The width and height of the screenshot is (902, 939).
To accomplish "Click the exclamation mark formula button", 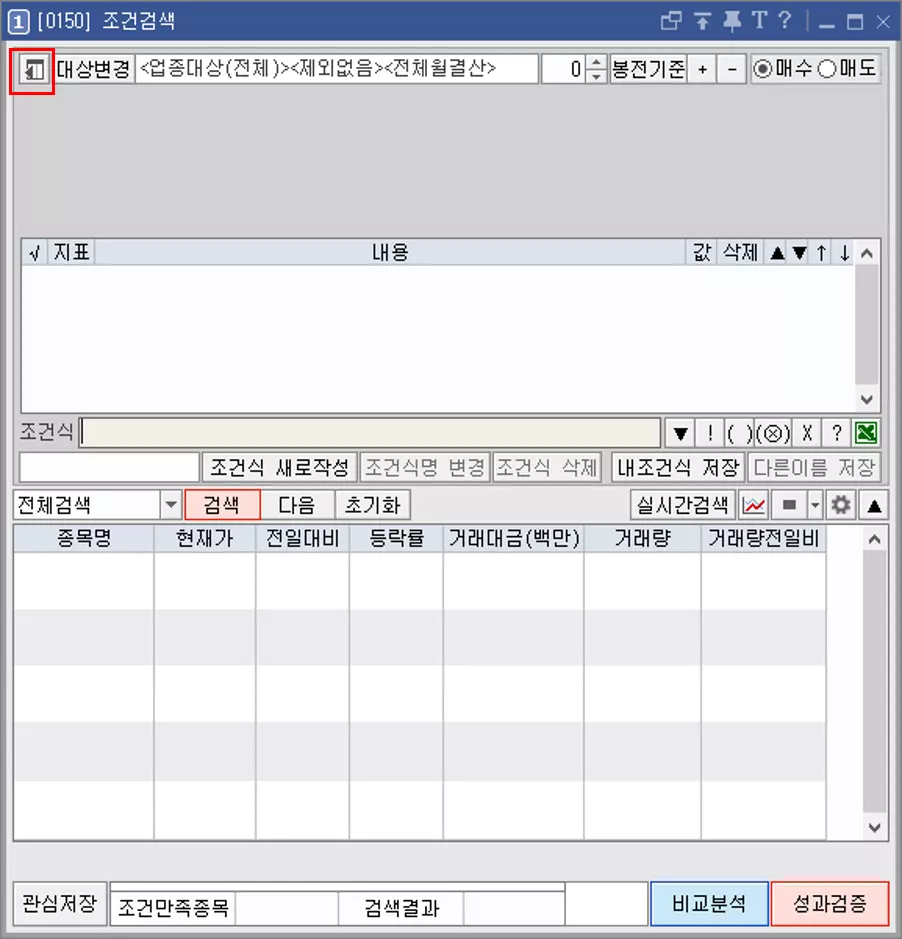I will coord(710,433).
